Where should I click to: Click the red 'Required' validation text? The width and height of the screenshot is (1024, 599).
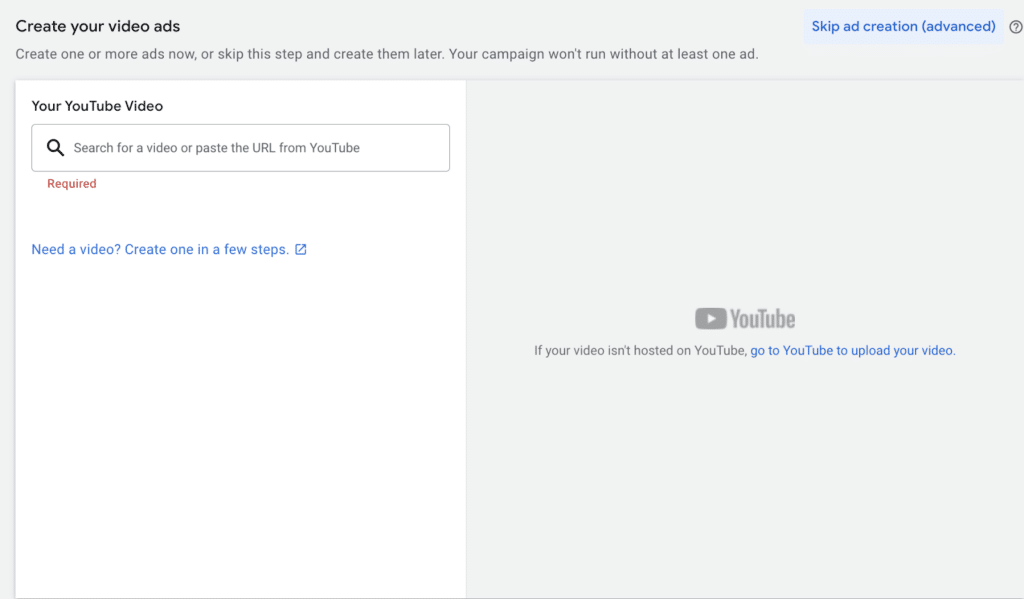click(x=72, y=184)
